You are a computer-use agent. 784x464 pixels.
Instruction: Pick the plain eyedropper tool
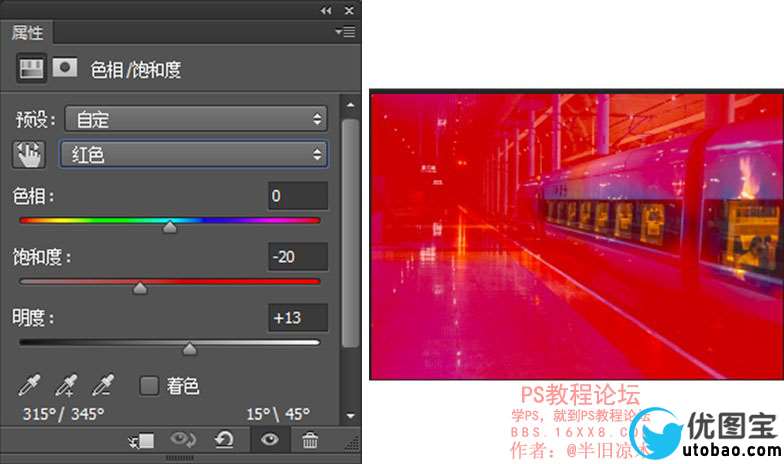click(31, 386)
